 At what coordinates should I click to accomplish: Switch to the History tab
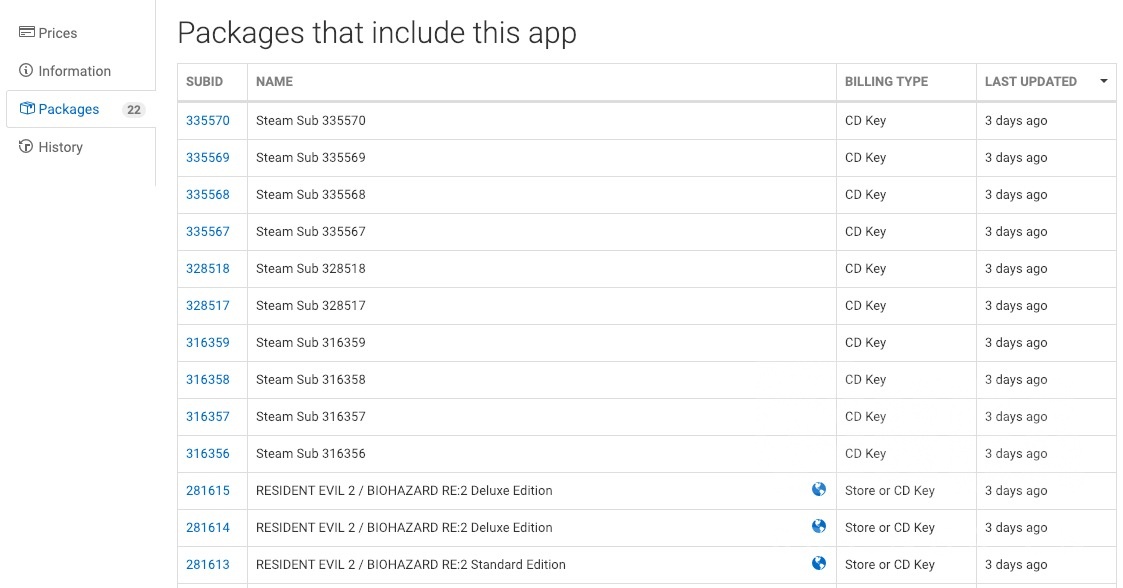click(x=60, y=147)
